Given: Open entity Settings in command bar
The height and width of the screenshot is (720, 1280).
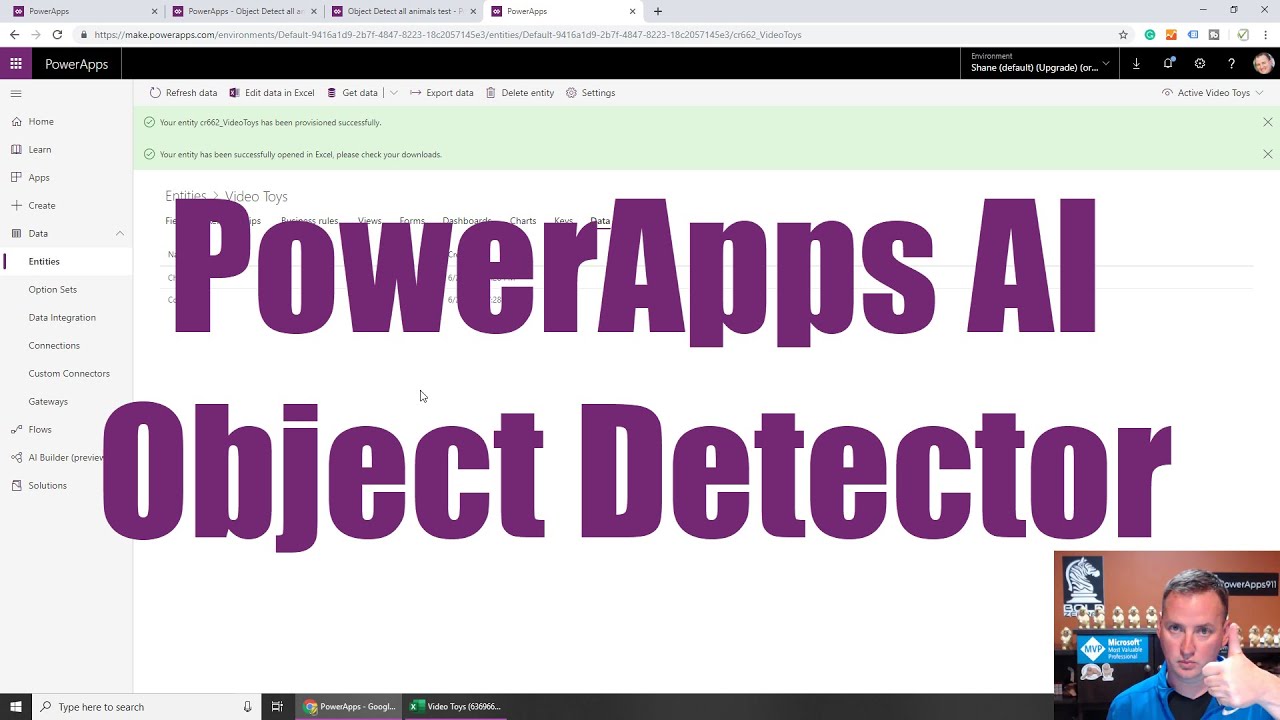Looking at the screenshot, I should [x=590, y=93].
